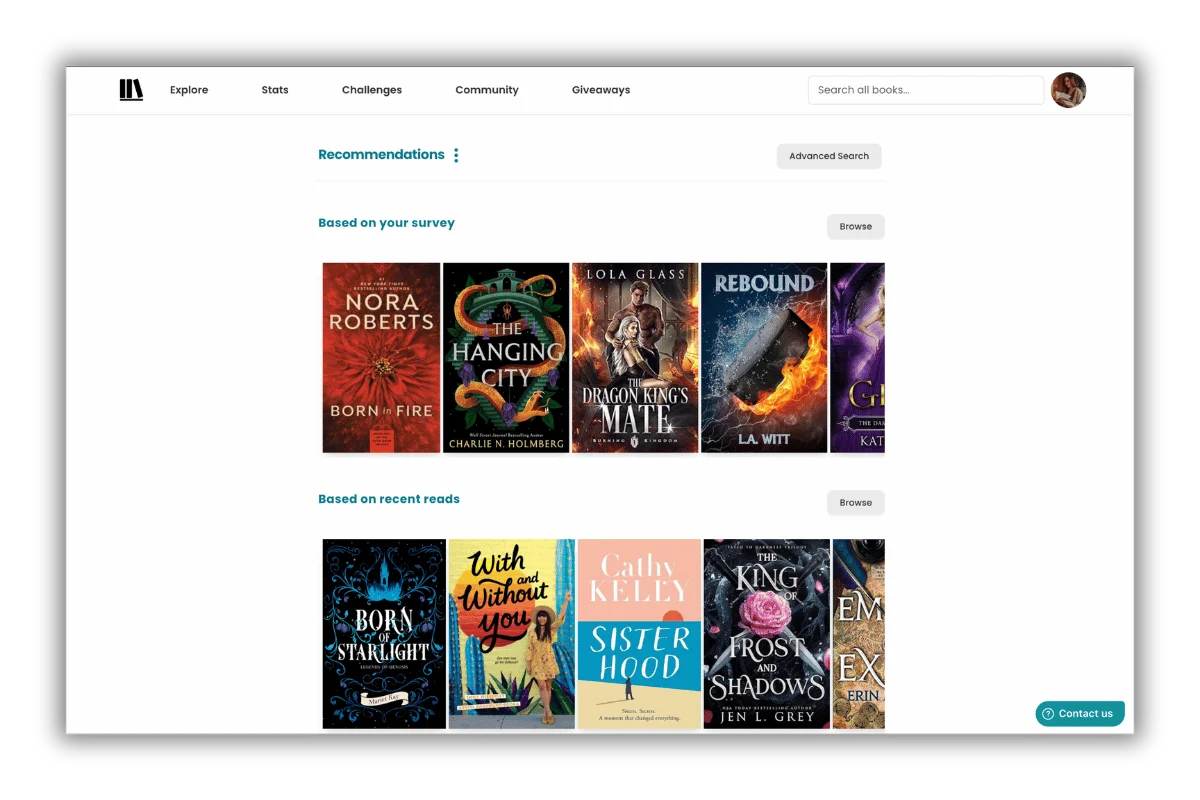1200x800 pixels.
Task: Open your profile avatar menu
Action: pyautogui.click(x=1068, y=89)
